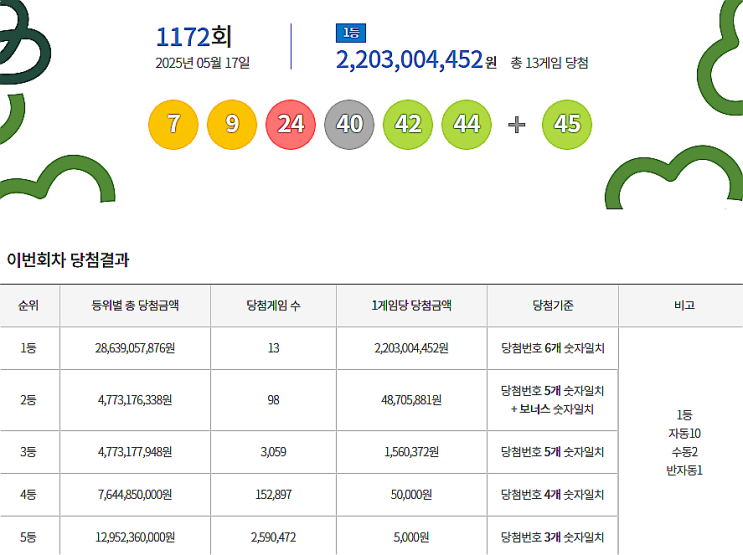The height and width of the screenshot is (555, 743).
Task: Click the criteria 5개 숫자일치 + 보너스 숫자일치
Action: (553, 400)
